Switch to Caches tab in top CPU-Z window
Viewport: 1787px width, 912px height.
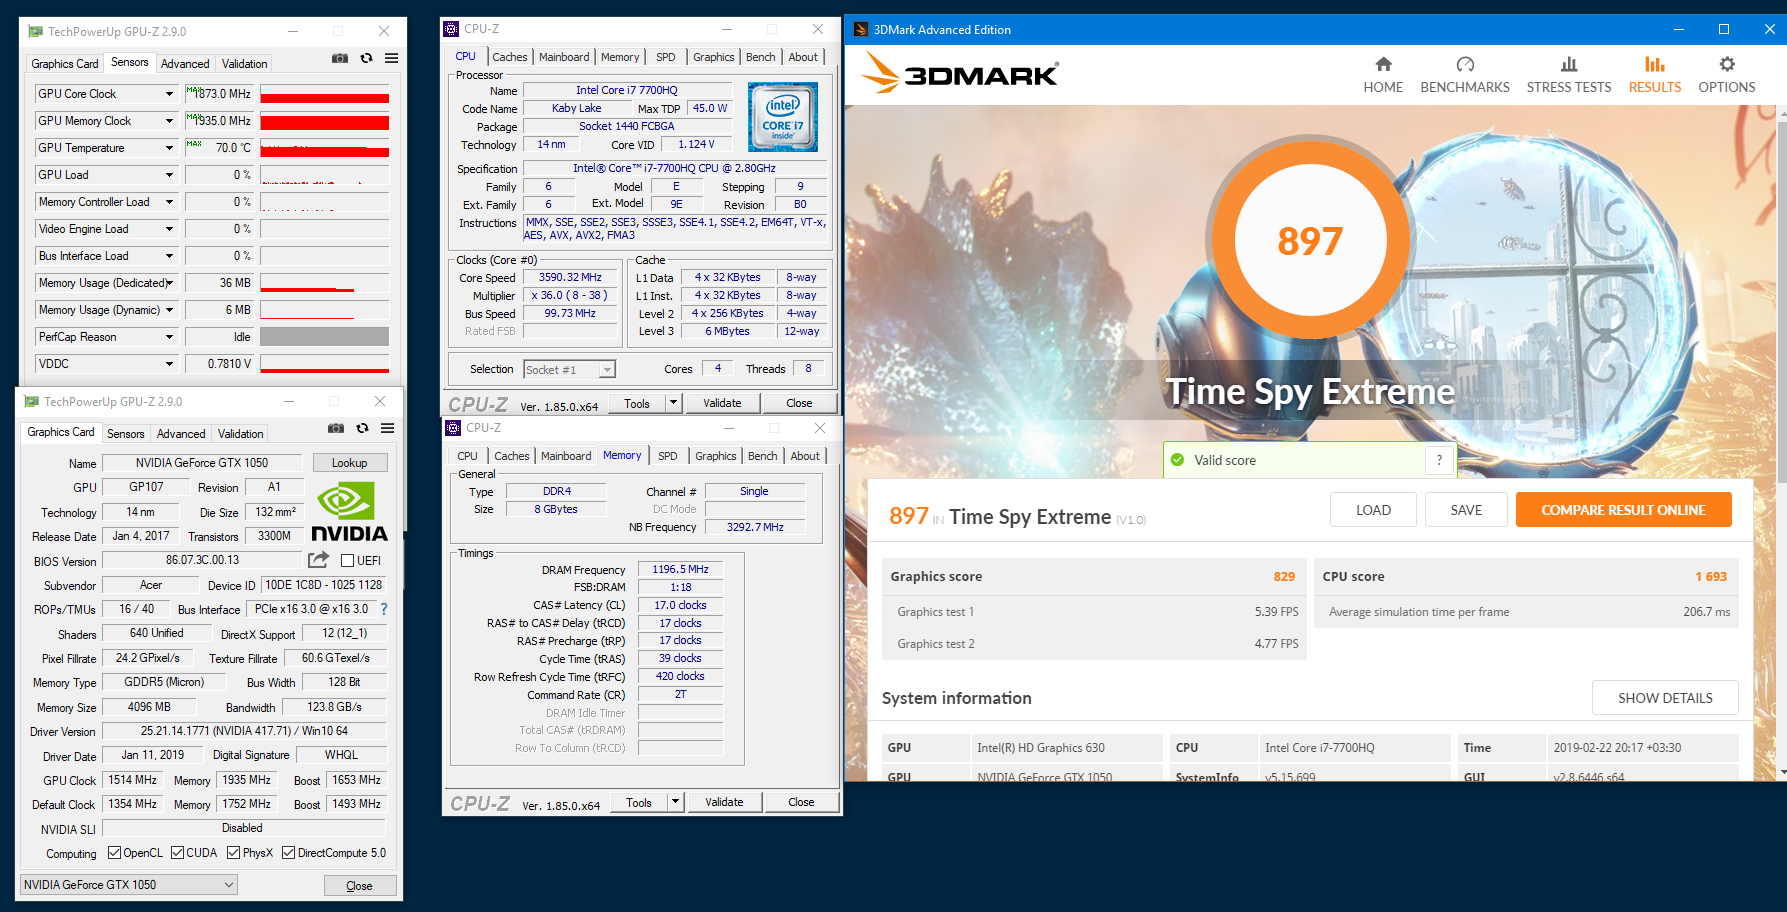(x=510, y=57)
